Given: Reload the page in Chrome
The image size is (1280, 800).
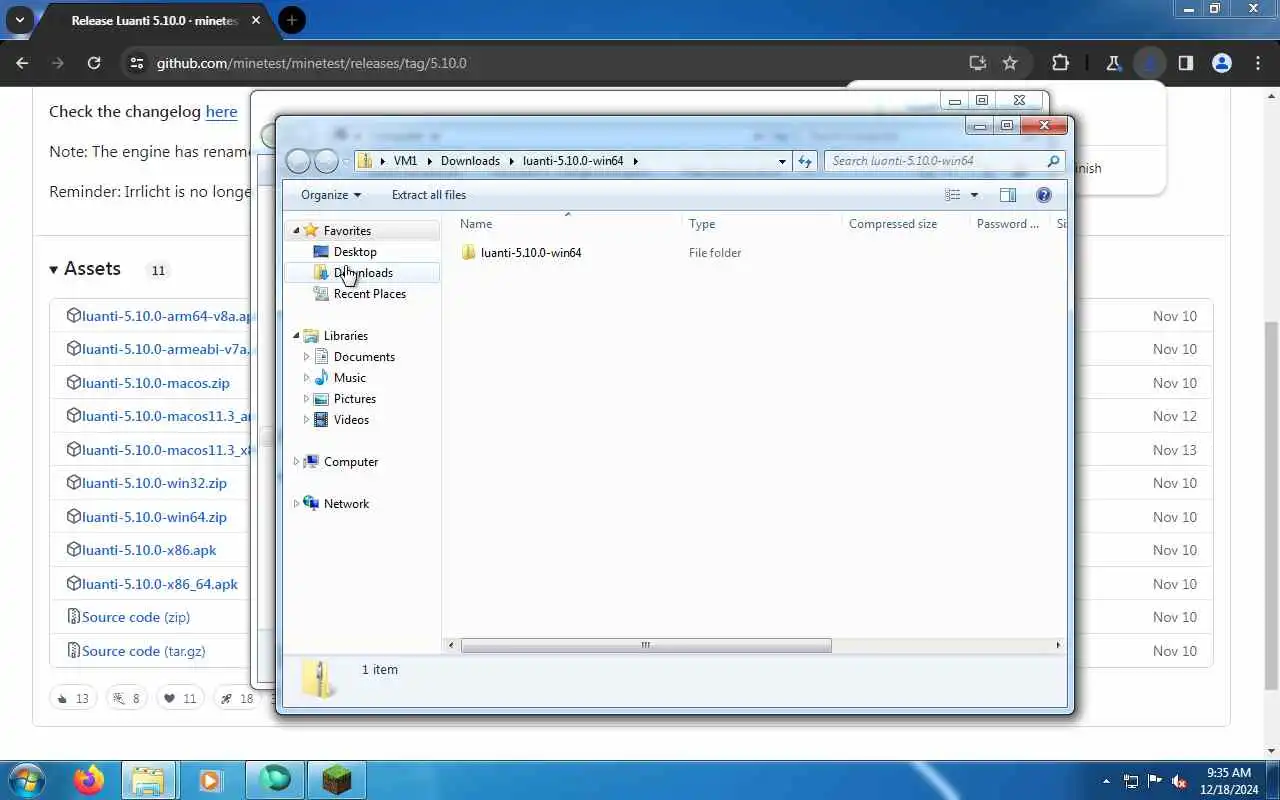Looking at the screenshot, I should pyautogui.click(x=94, y=63).
